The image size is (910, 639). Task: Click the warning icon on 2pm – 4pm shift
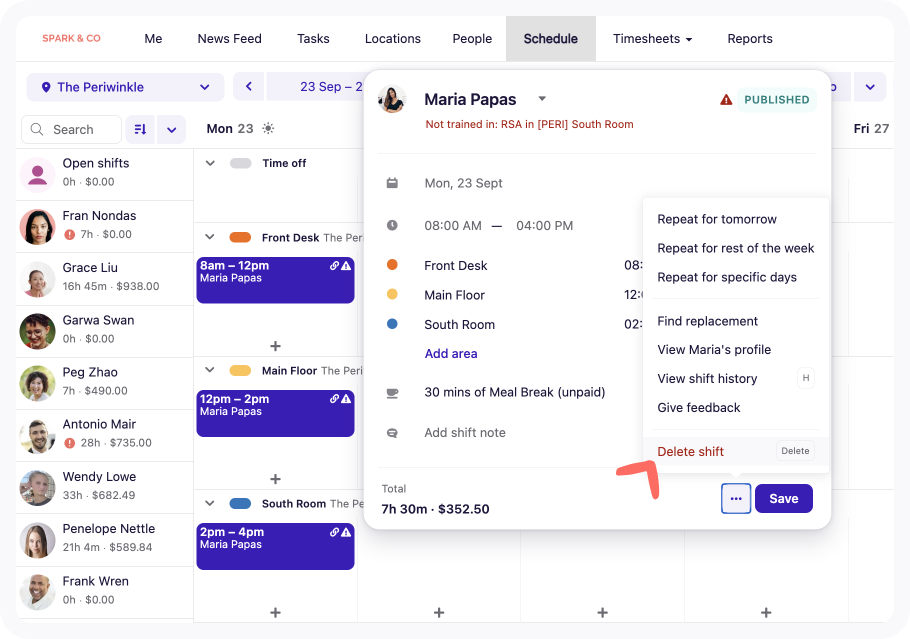tap(346, 532)
